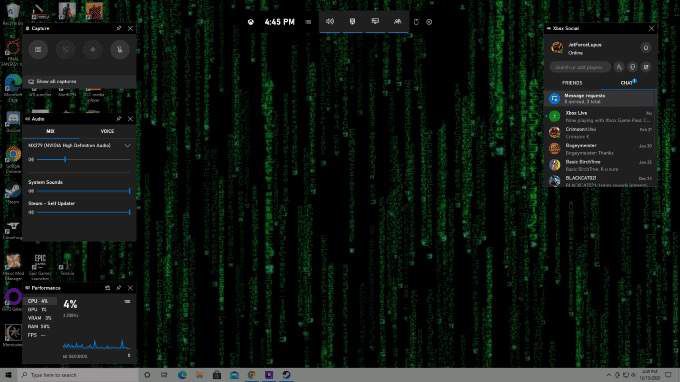Click the mouse click-through icon on Game Bar

(x=416, y=22)
